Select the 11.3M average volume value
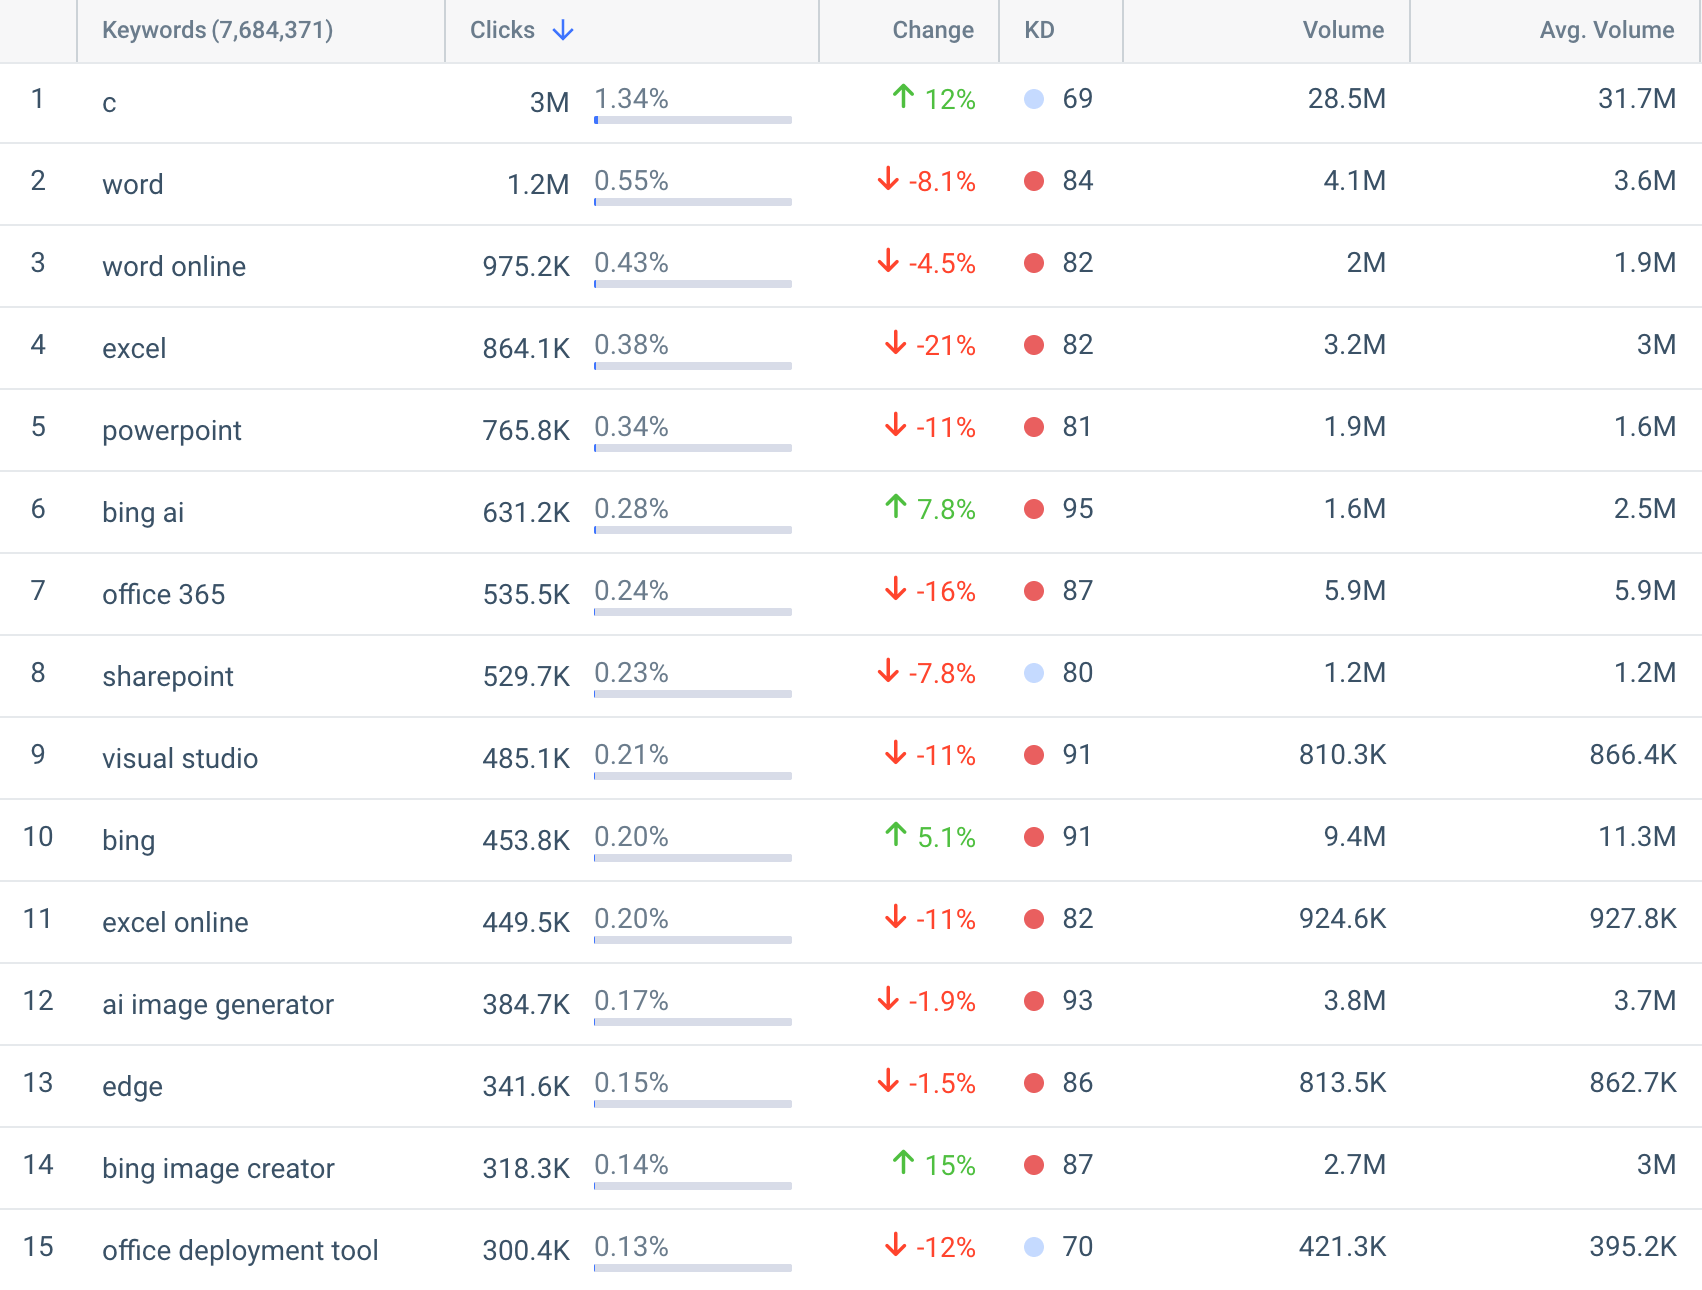Screen dimensions: 1702x1290 point(1636,836)
